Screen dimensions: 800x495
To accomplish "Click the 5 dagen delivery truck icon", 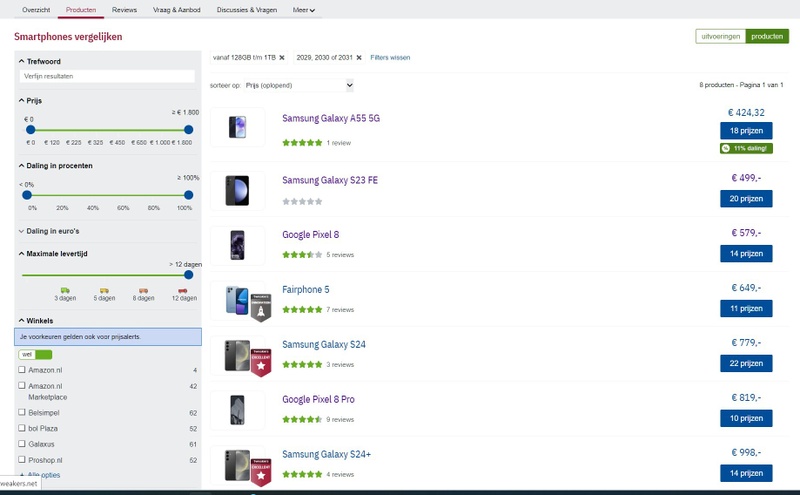I will pos(104,290).
